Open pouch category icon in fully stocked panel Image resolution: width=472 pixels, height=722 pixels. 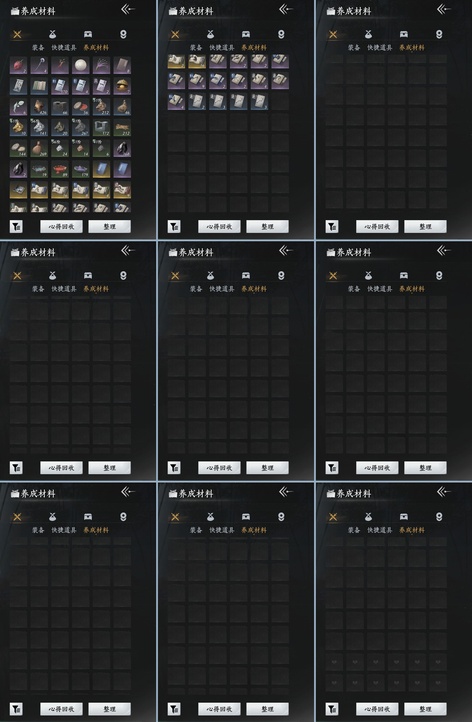tap(52, 35)
